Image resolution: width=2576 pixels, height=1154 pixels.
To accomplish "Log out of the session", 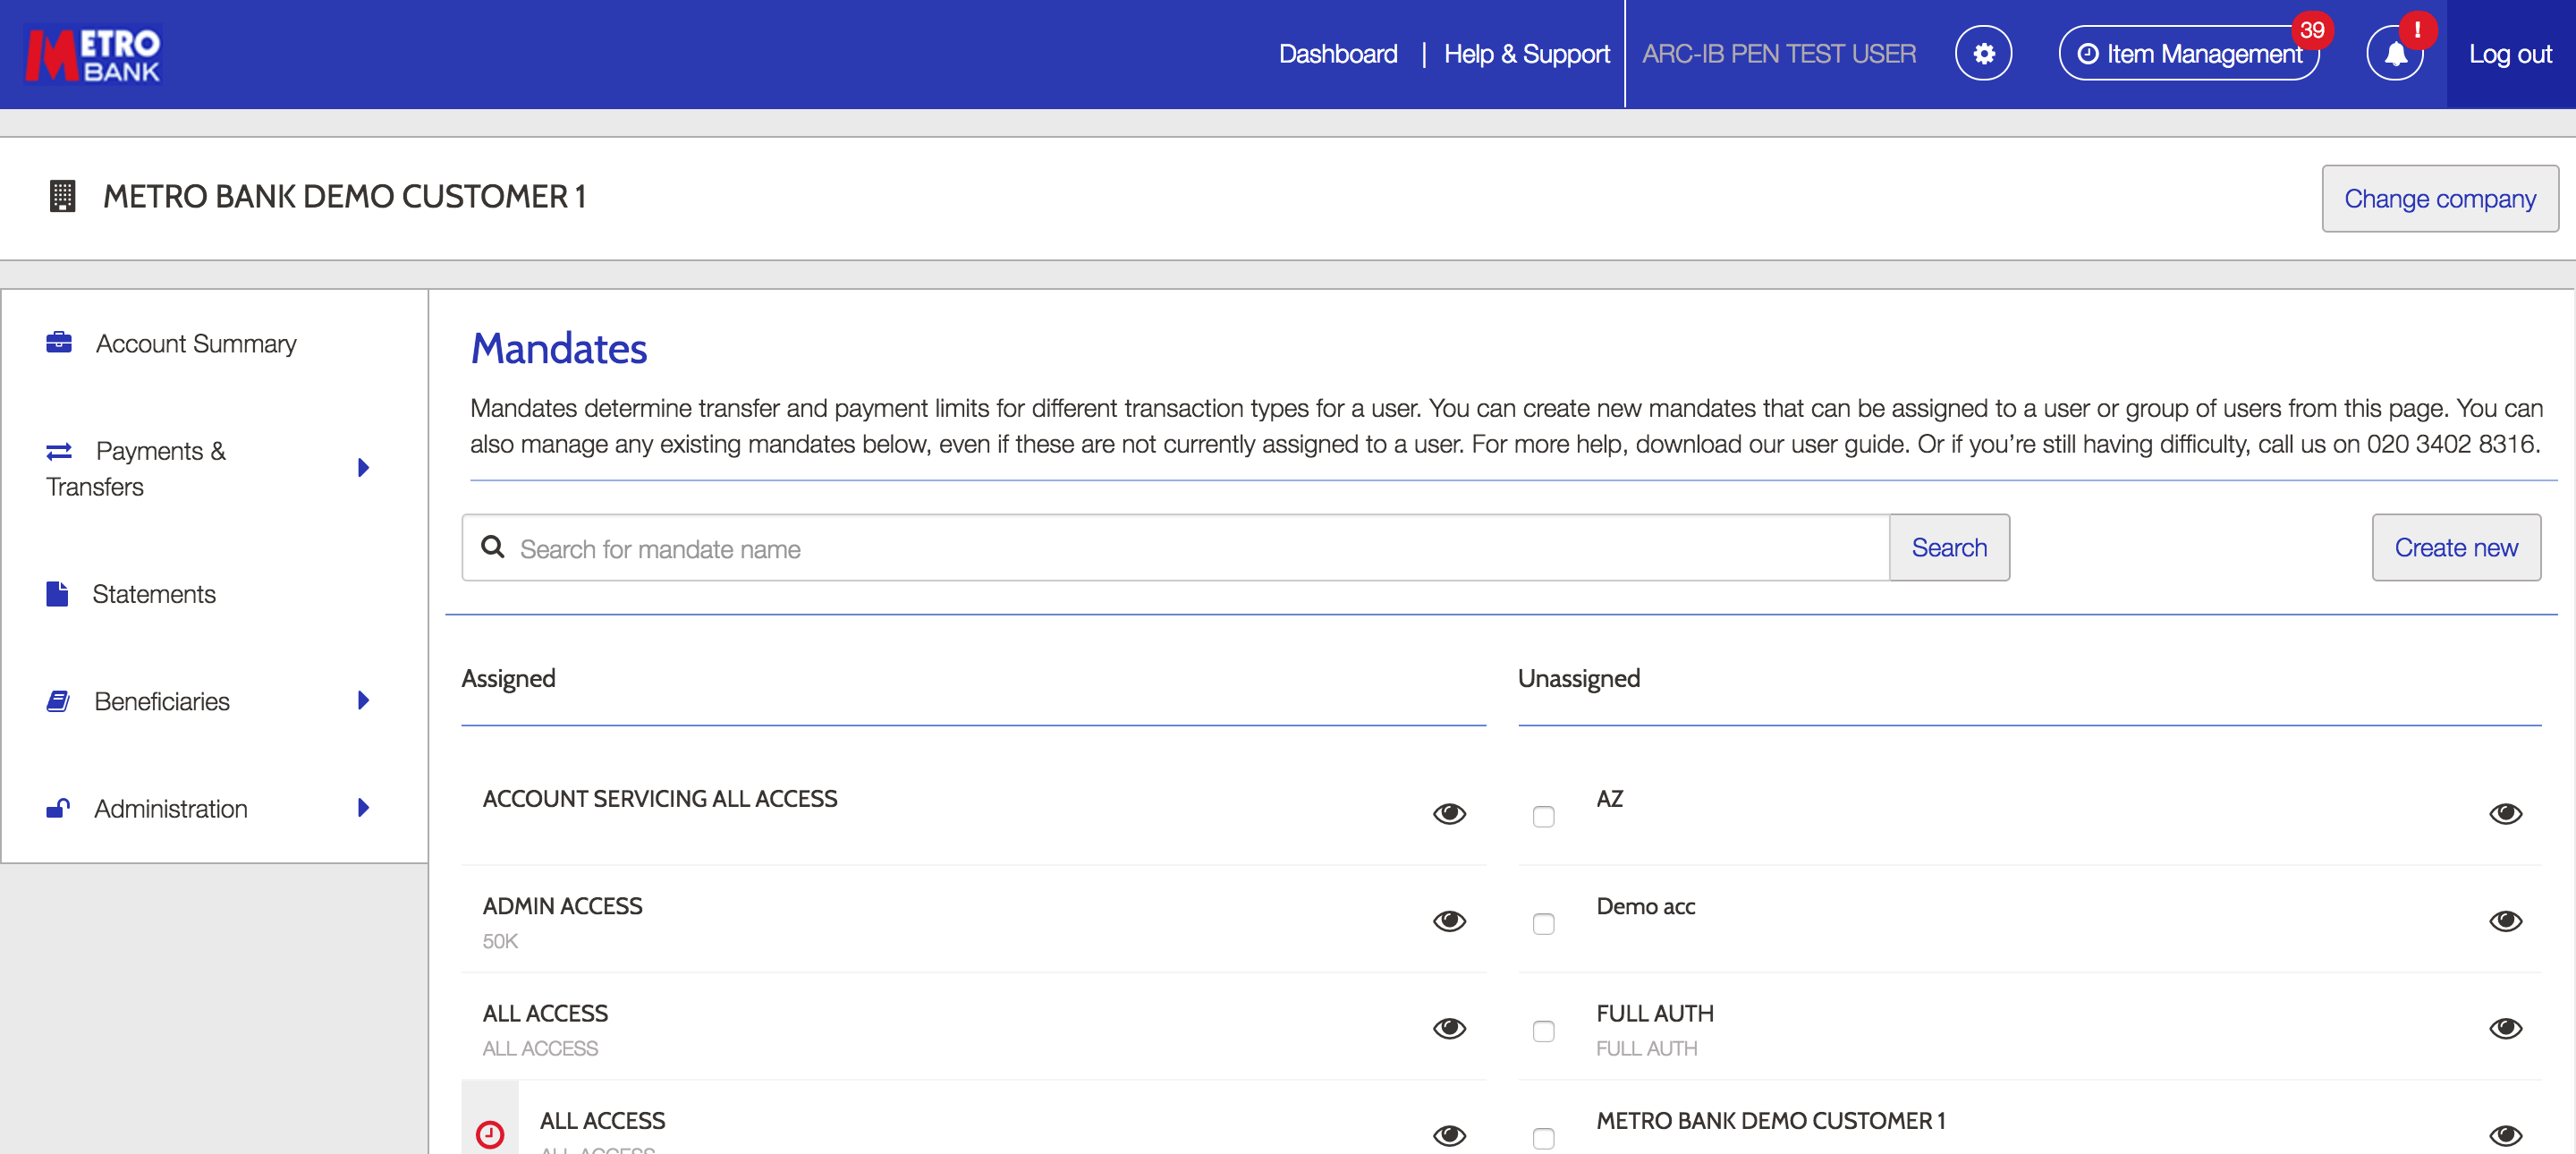I will [x=2510, y=54].
